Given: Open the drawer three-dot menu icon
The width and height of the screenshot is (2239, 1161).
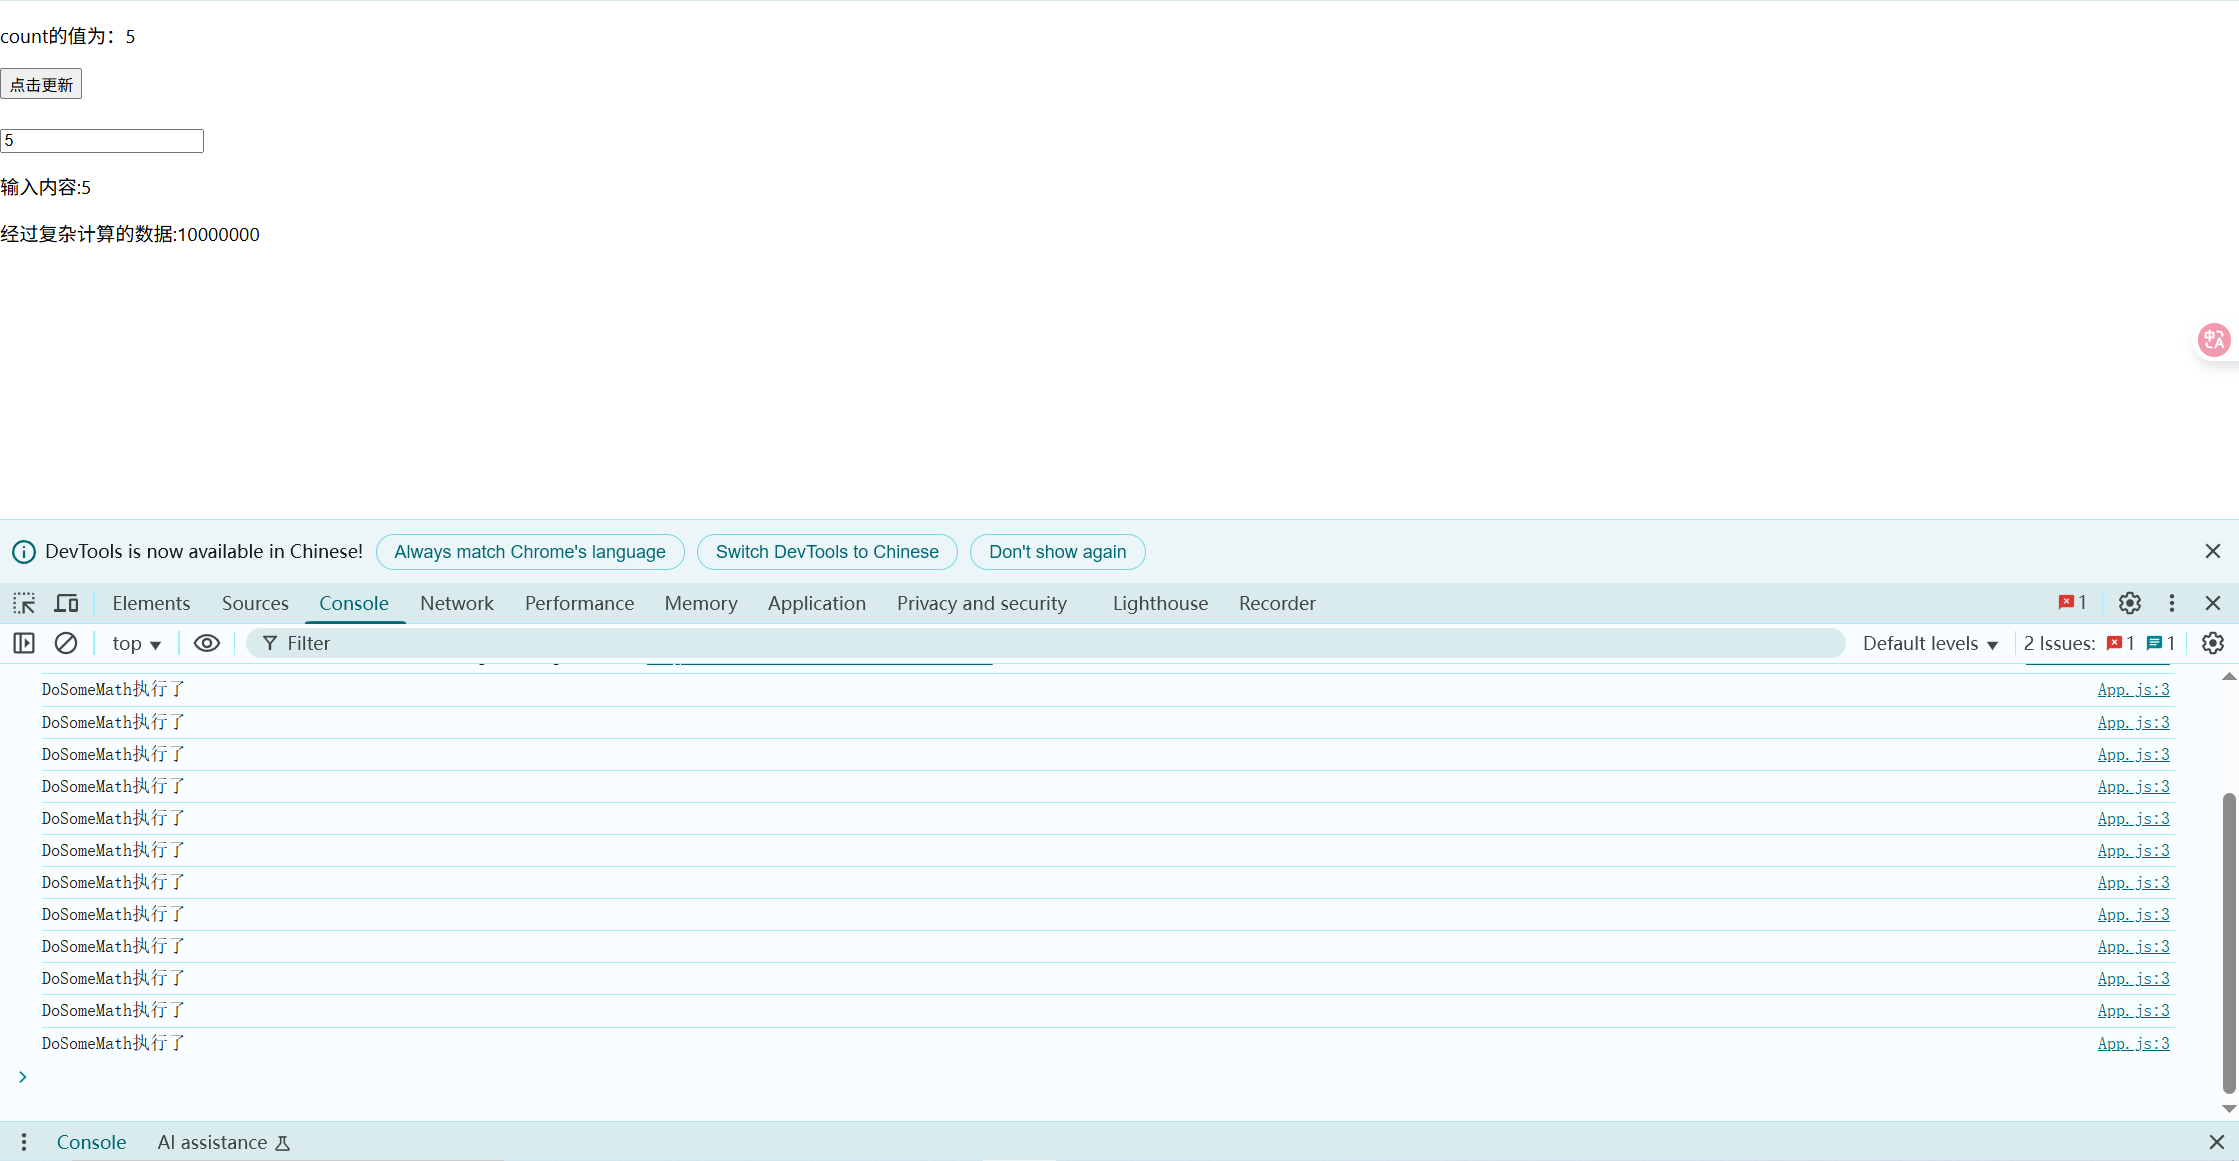Looking at the screenshot, I should [x=24, y=1142].
